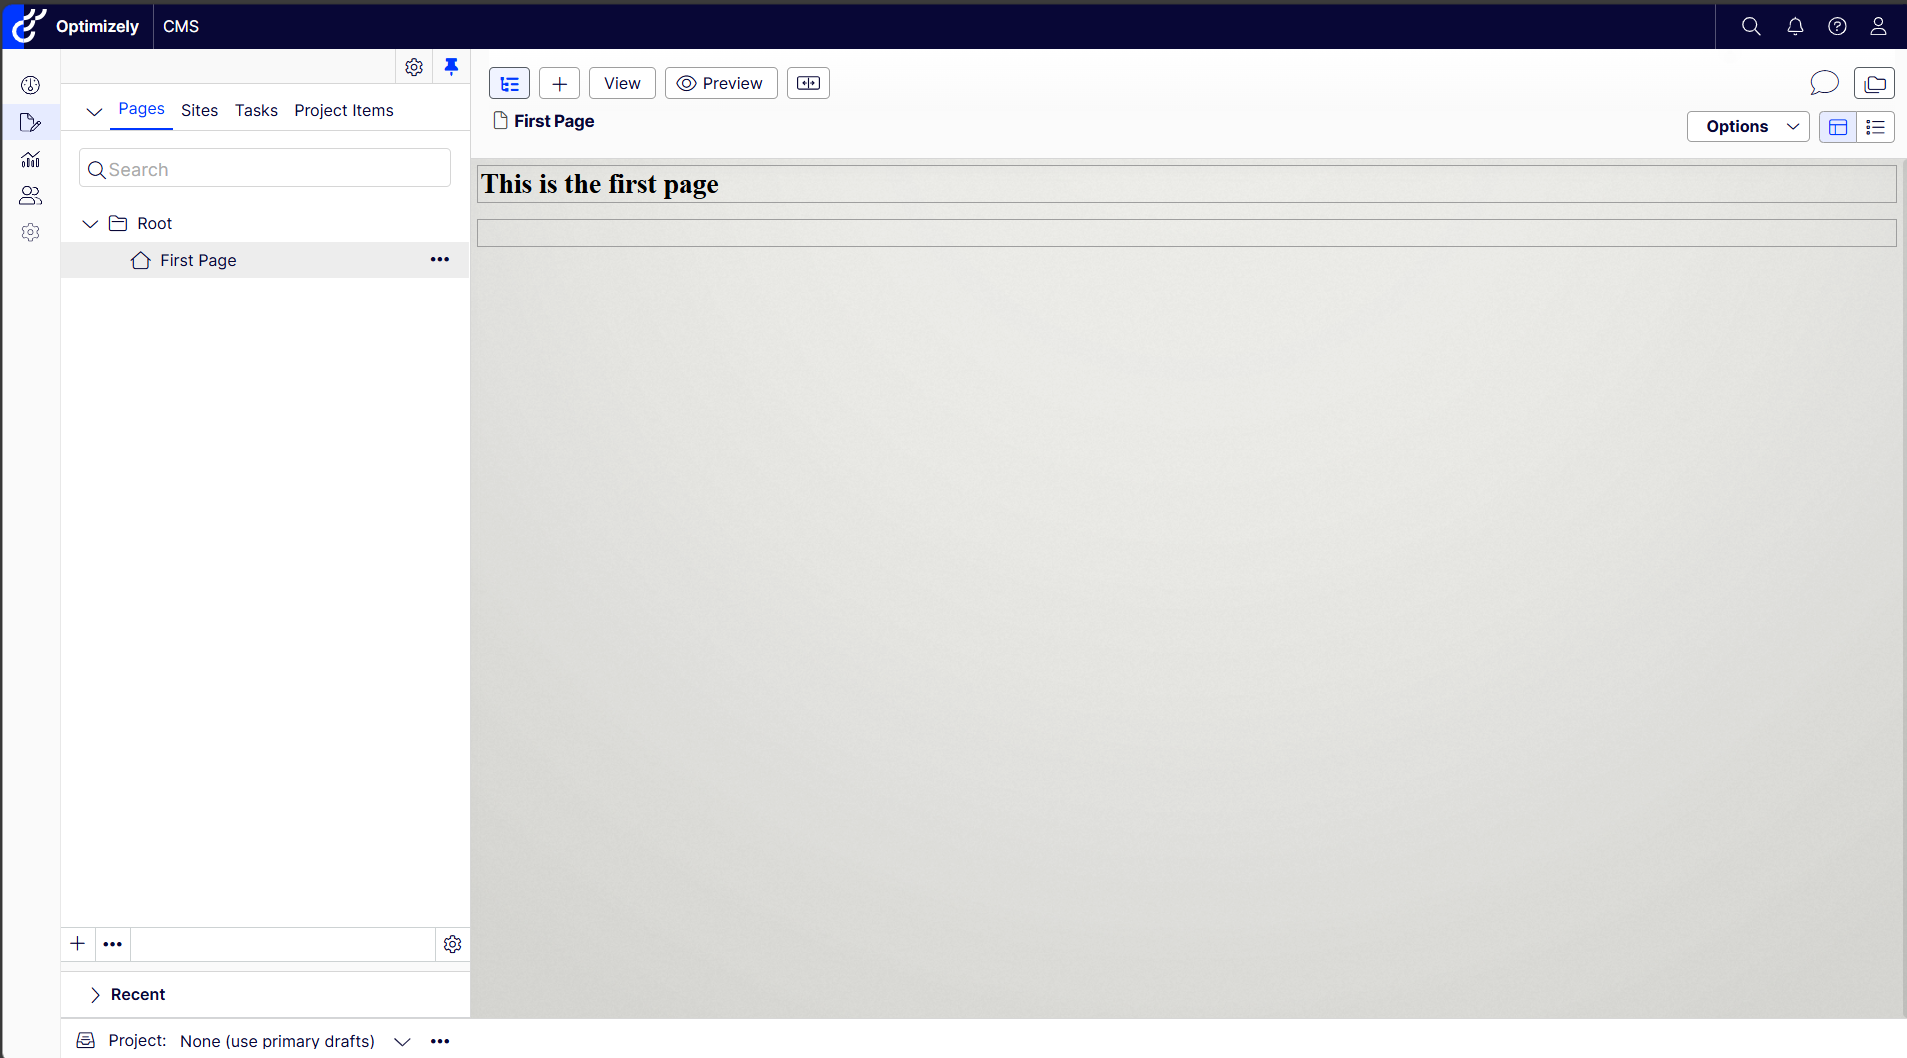Select the Edit icon in sidebar

pyautogui.click(x=31, y=122)
